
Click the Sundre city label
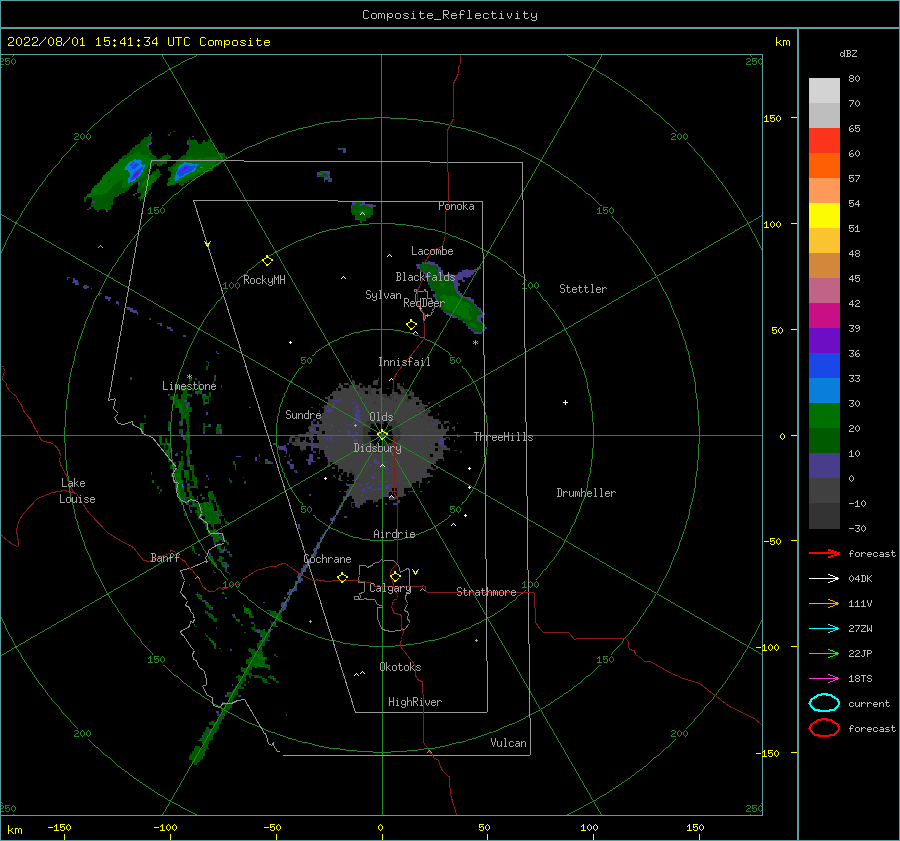point(303,414)
